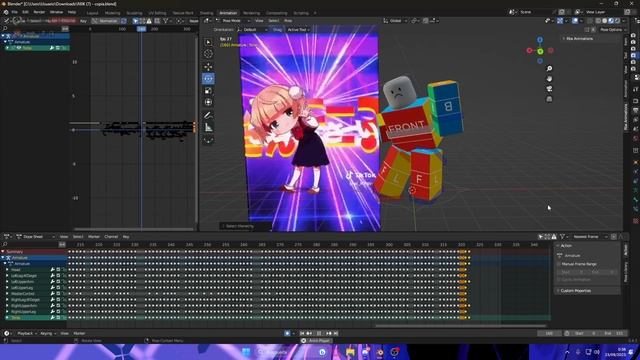
Task: Open the Keying popover in timeline
Action: [48, 333]
